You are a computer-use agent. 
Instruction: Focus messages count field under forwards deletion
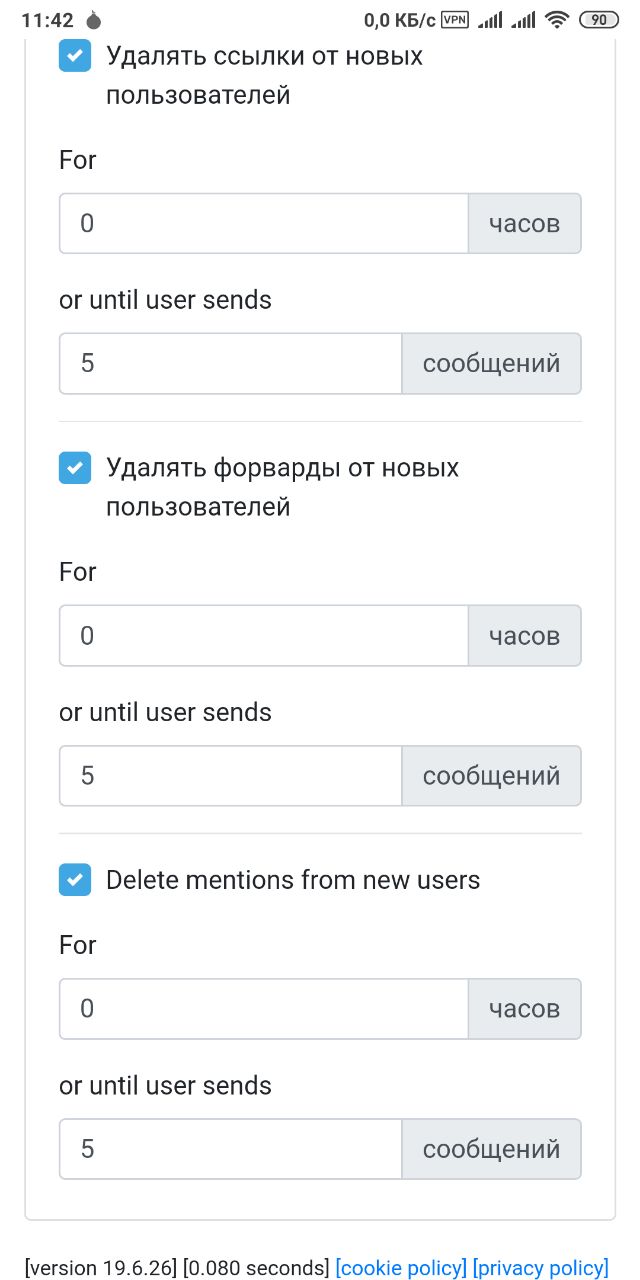point(231,775)
